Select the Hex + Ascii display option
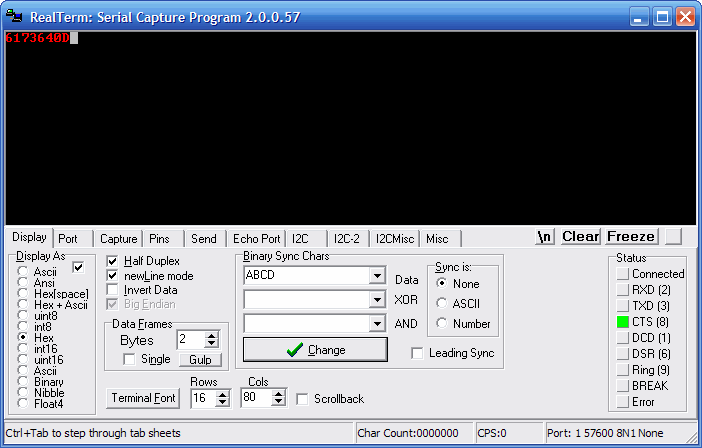 point(24,305)
